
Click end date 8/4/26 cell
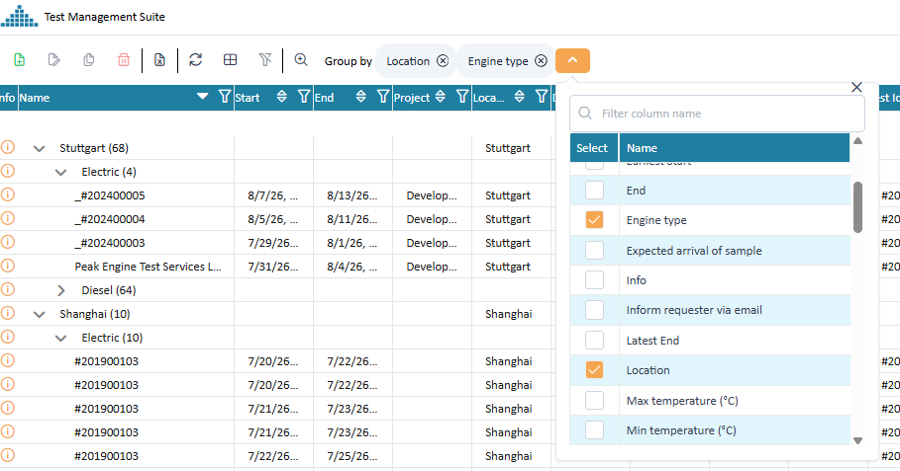pos(352,266)
